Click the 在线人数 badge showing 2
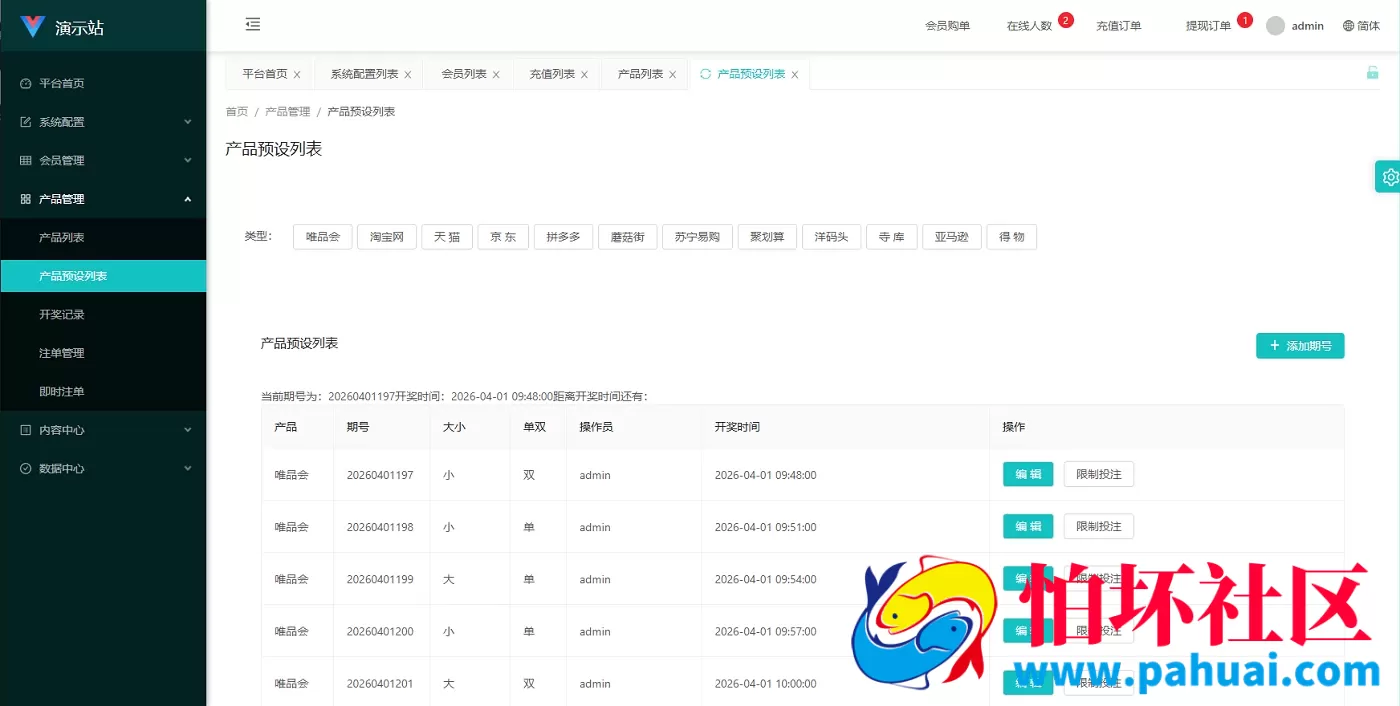 1065,20
